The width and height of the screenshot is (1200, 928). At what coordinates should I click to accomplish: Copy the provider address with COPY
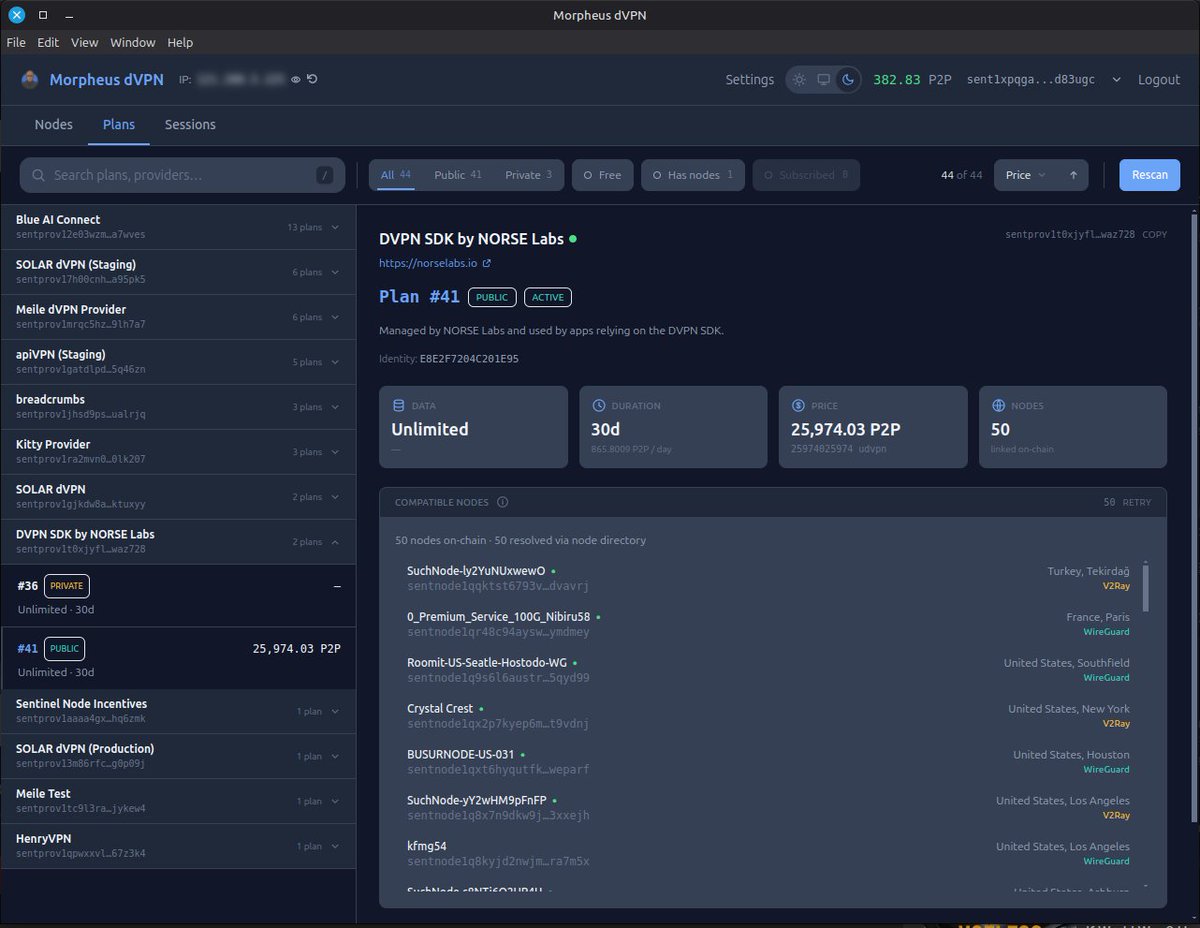1154,234
